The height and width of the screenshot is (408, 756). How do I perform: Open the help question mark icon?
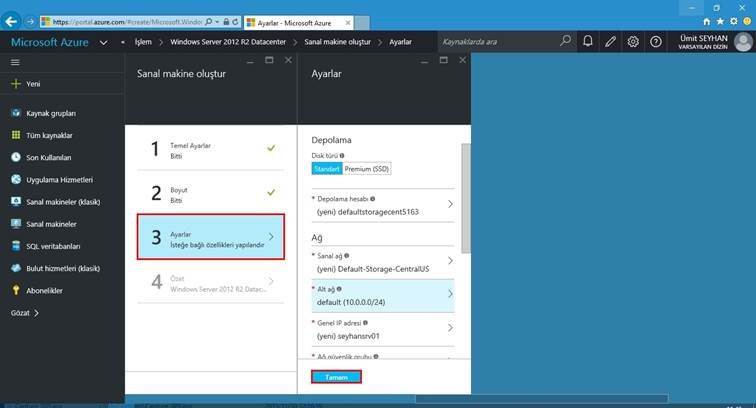656,41
